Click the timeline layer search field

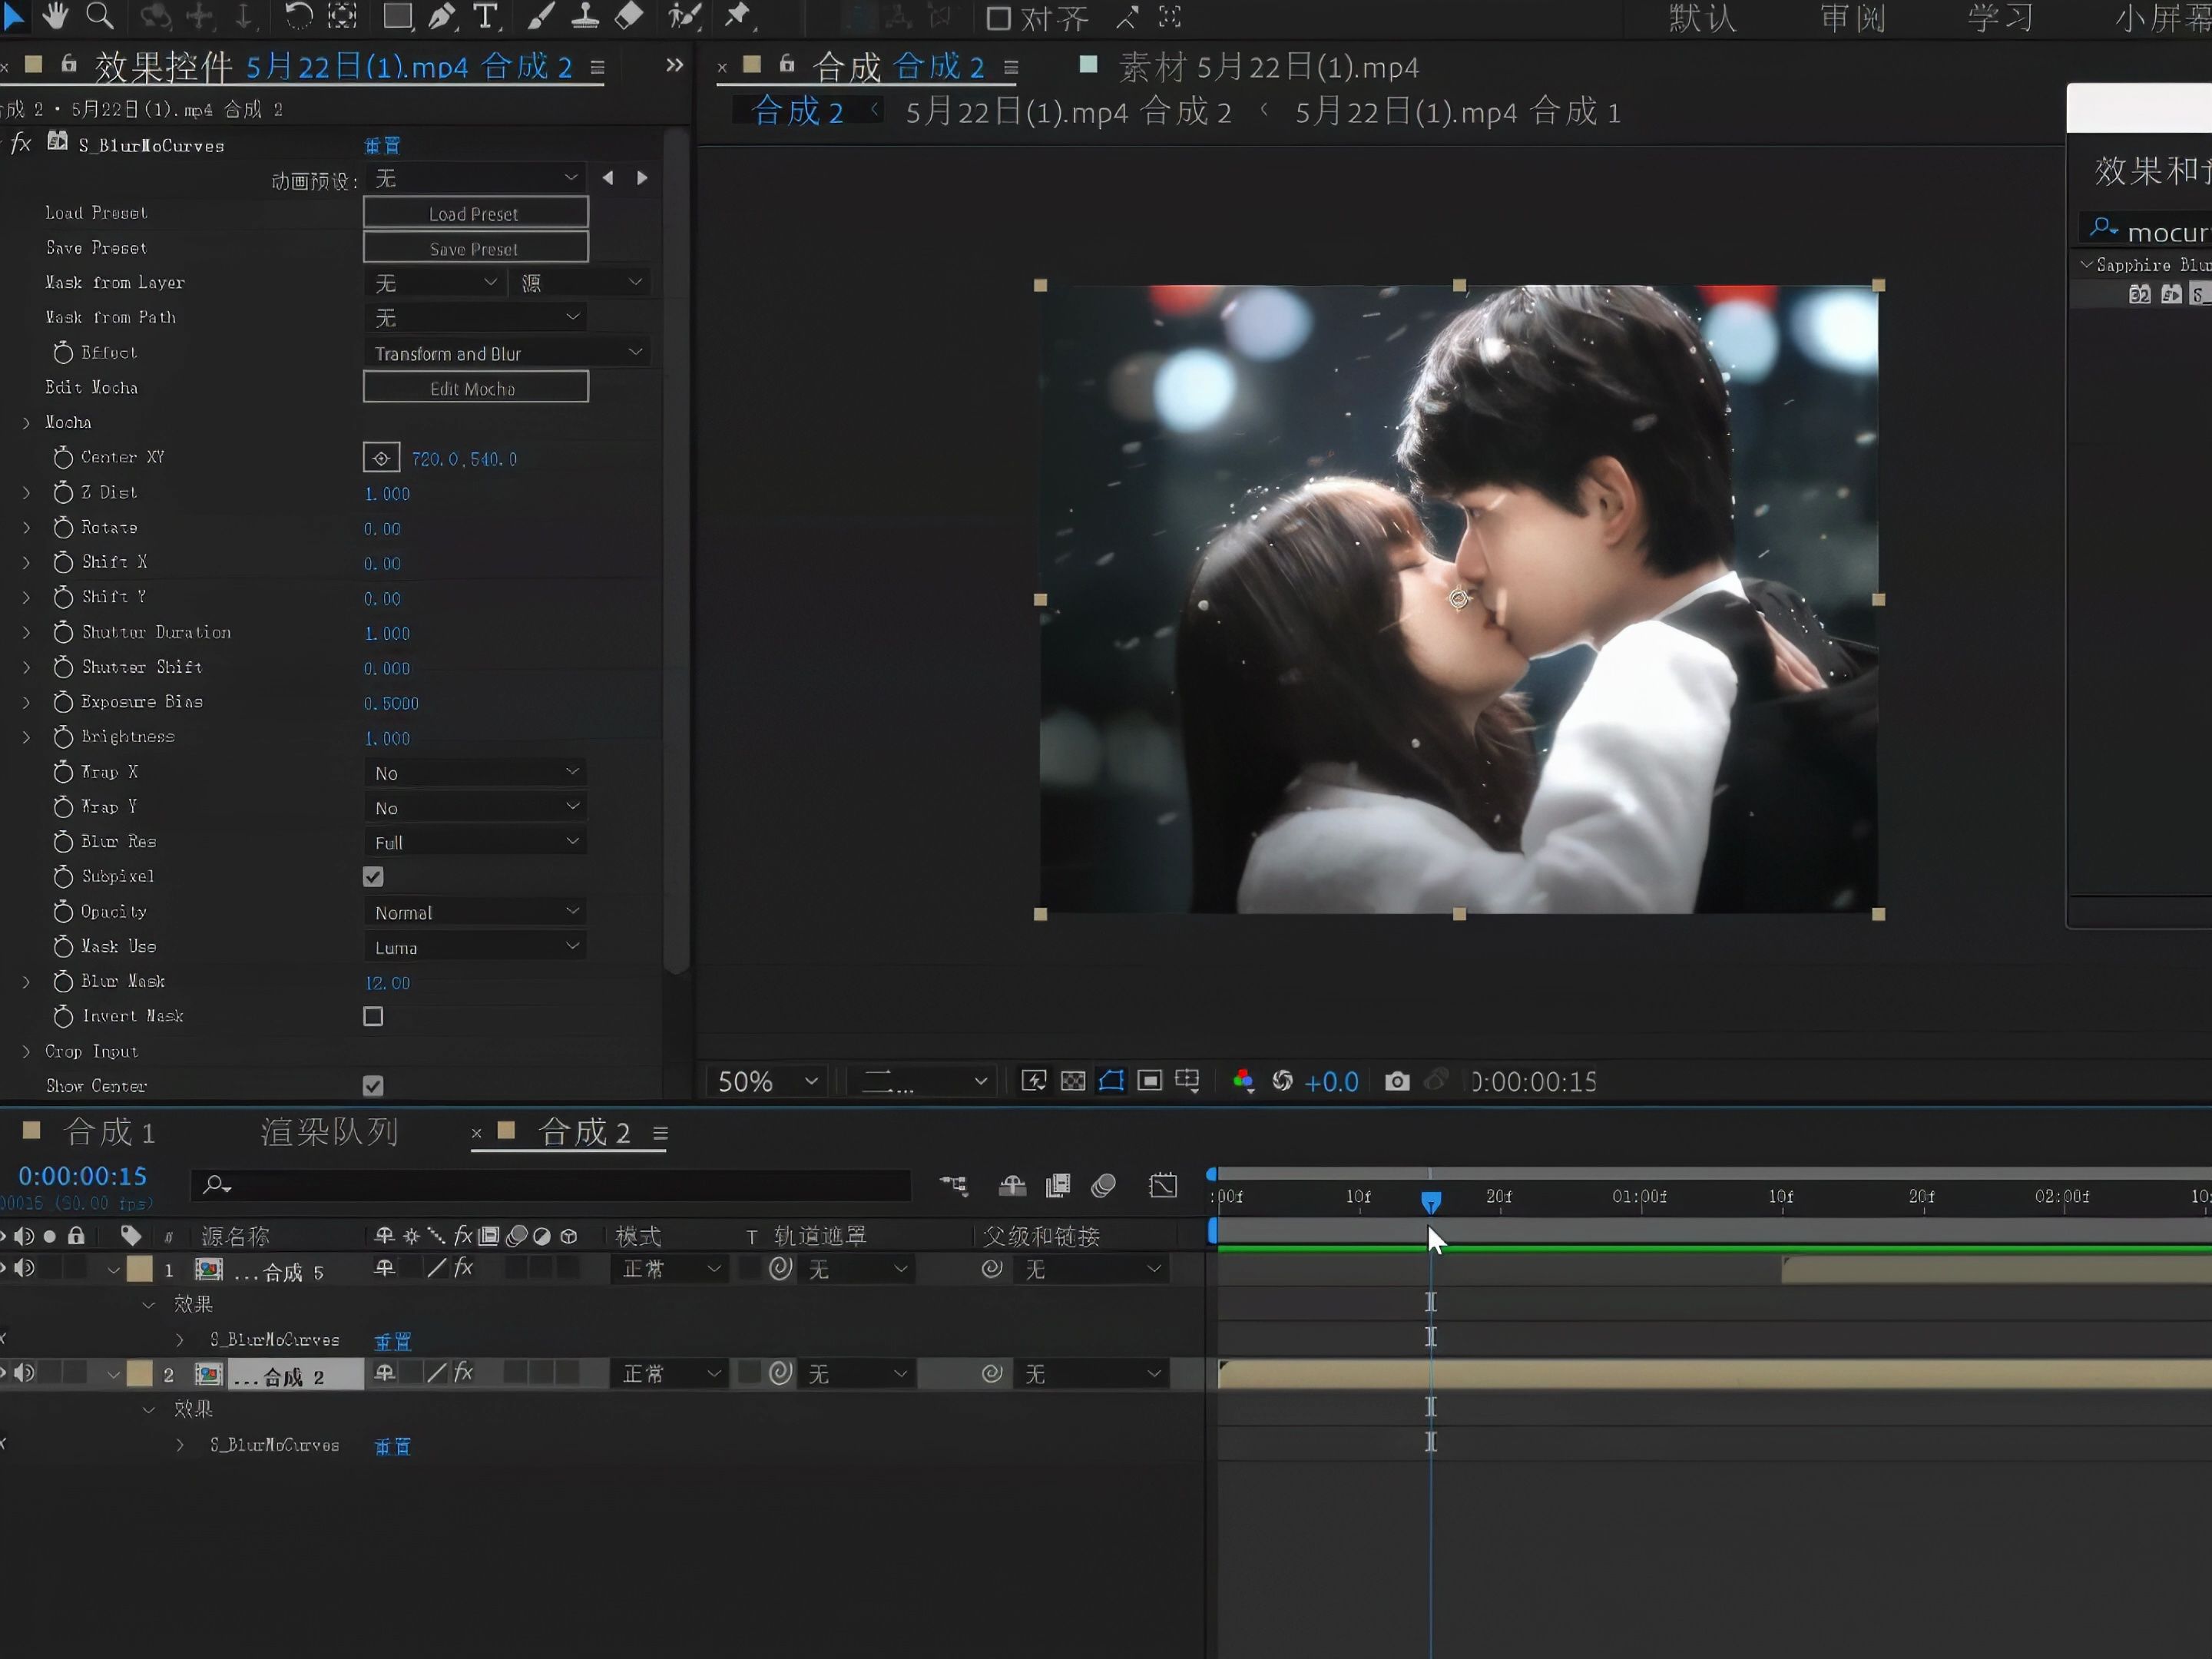point(560,1185)
